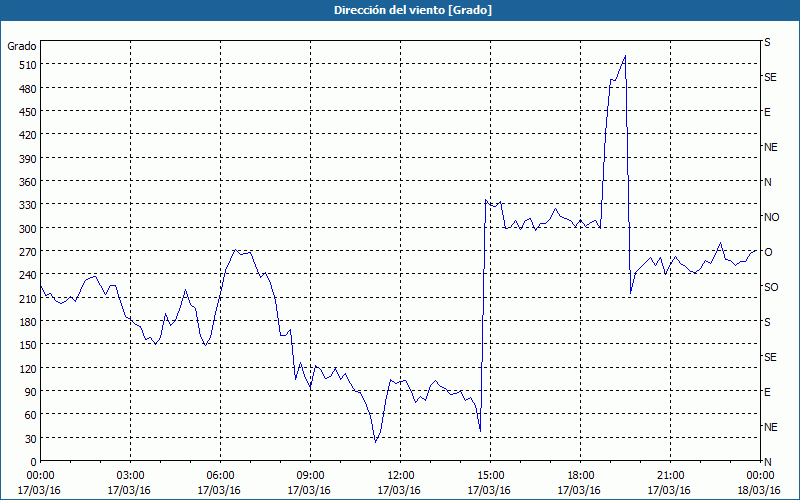Click the line's local peak at 270 near 06:30
This screenshot has height=500, width=800.
(235, 250)
